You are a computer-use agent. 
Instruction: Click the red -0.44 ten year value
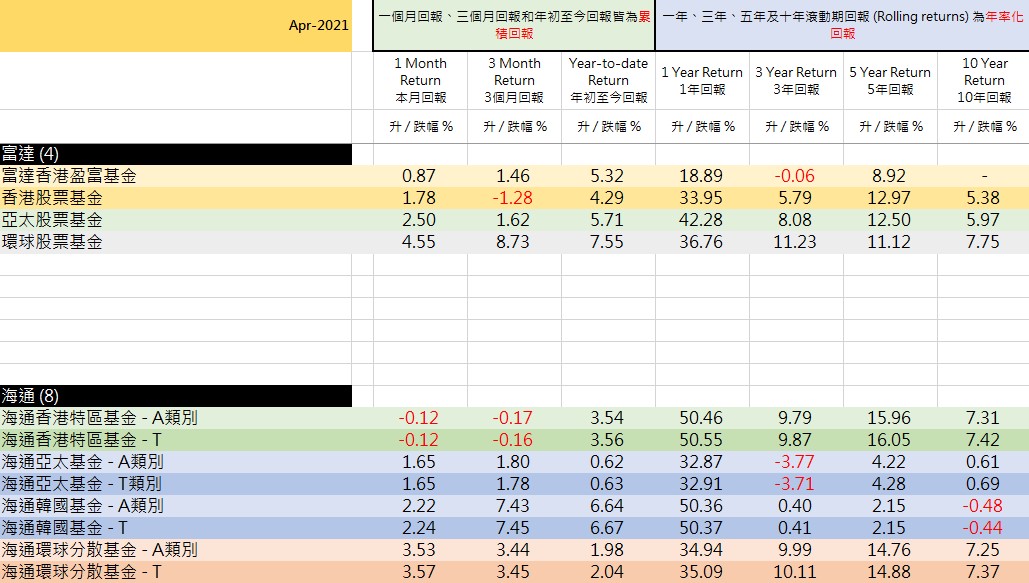982,528
